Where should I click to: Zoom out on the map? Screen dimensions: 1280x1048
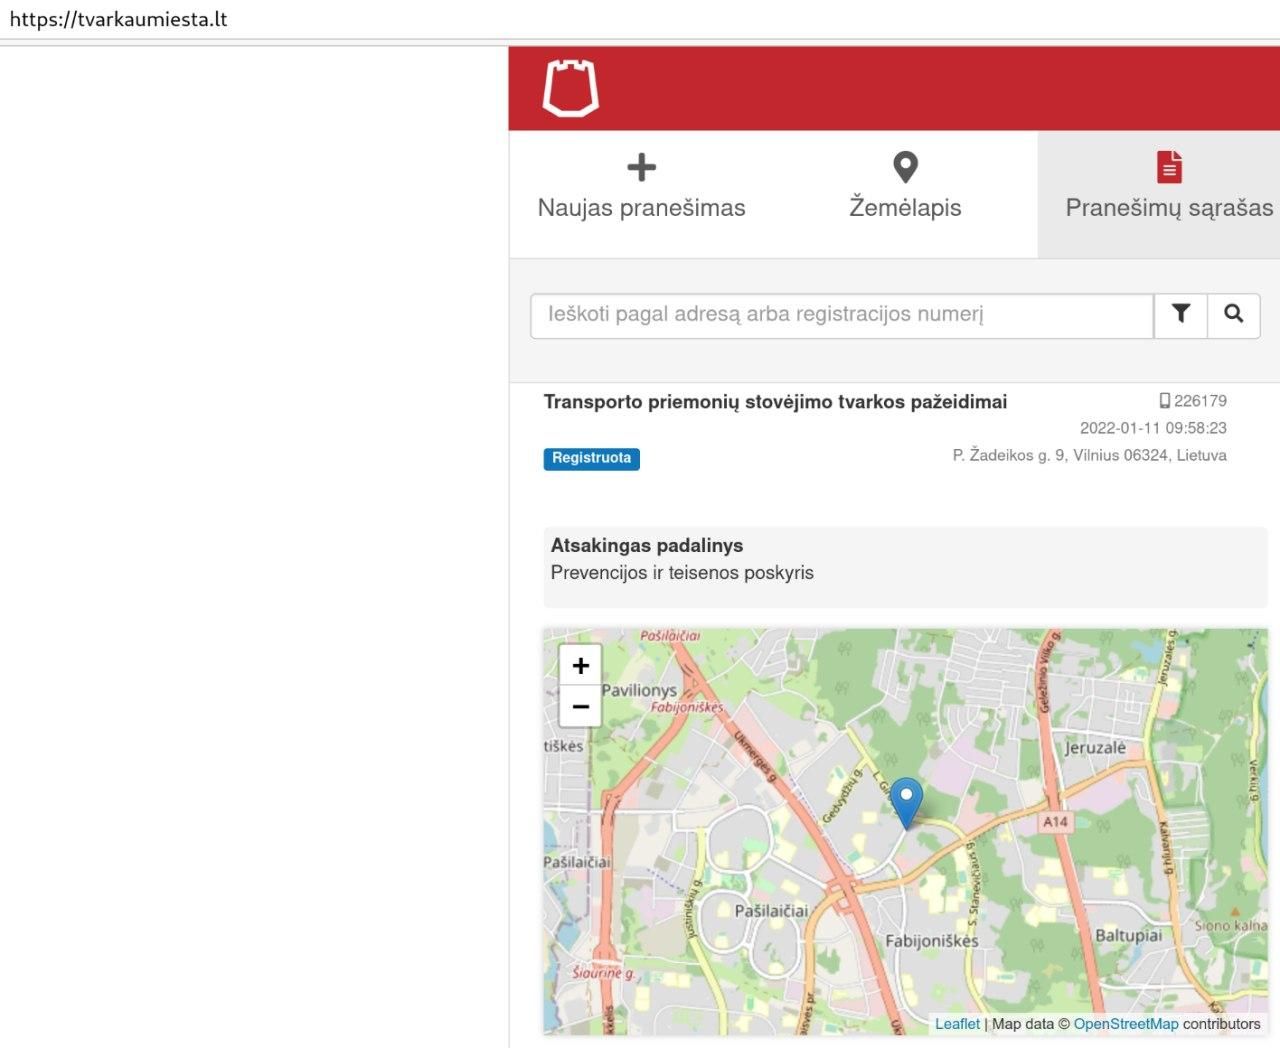[x=580, y=707]
